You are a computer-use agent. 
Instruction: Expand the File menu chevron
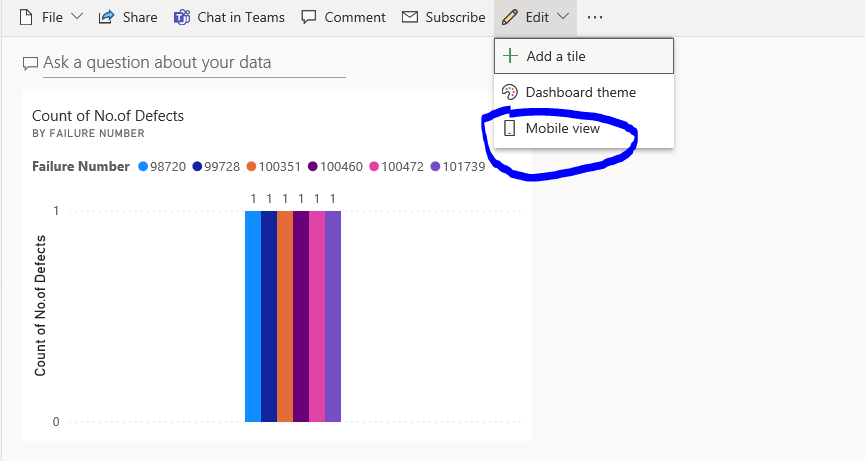(77, 17)
